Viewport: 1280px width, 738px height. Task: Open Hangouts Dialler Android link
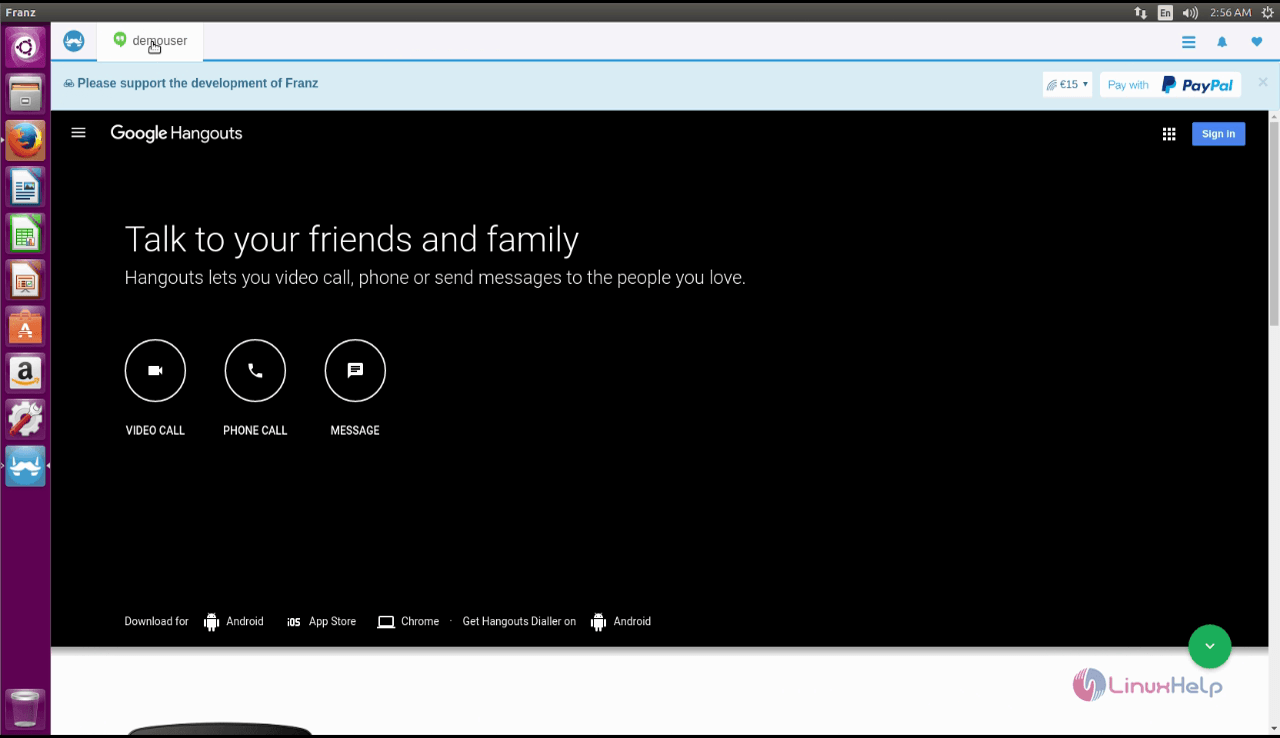click(621, 622)
